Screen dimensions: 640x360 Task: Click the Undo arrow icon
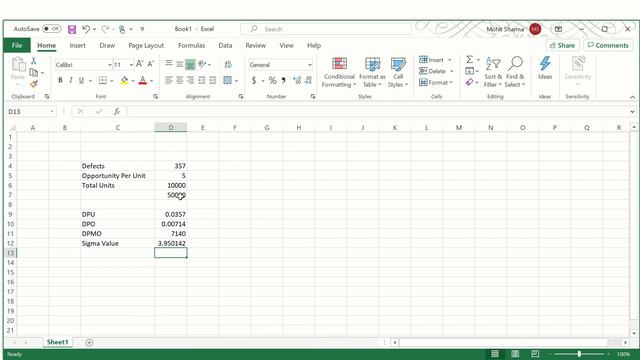(86, 29)
